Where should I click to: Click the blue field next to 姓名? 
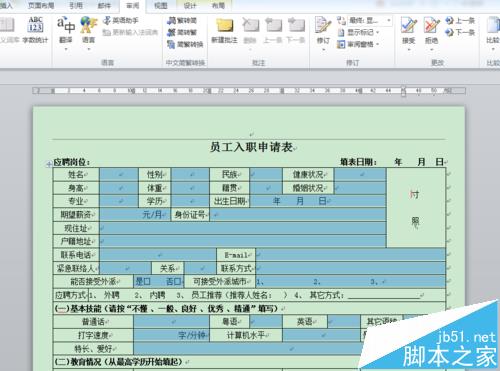pyautogui.click(x=119, y=174)
